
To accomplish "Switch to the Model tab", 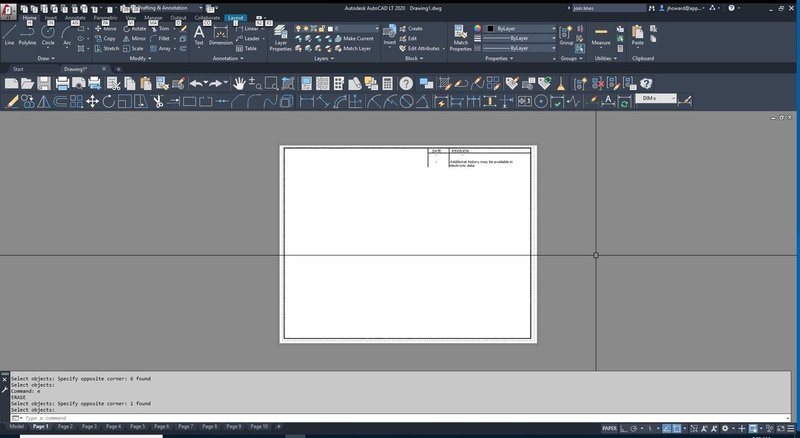I will click(16, 426).
